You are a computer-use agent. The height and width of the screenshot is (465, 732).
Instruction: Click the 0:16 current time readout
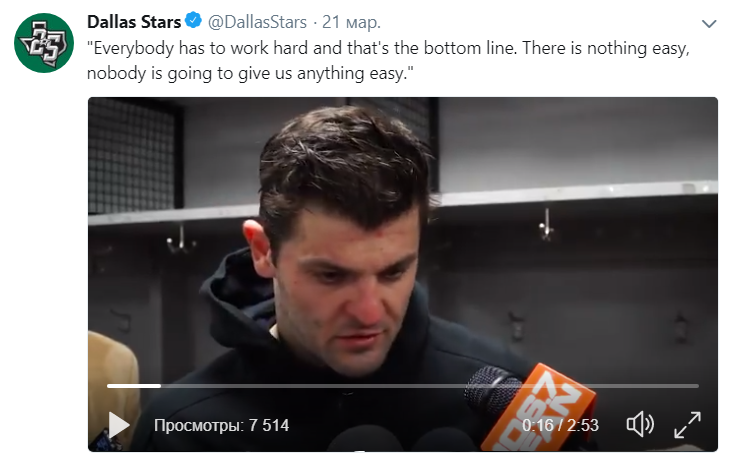pyautogui.click(x=537, y=425)
